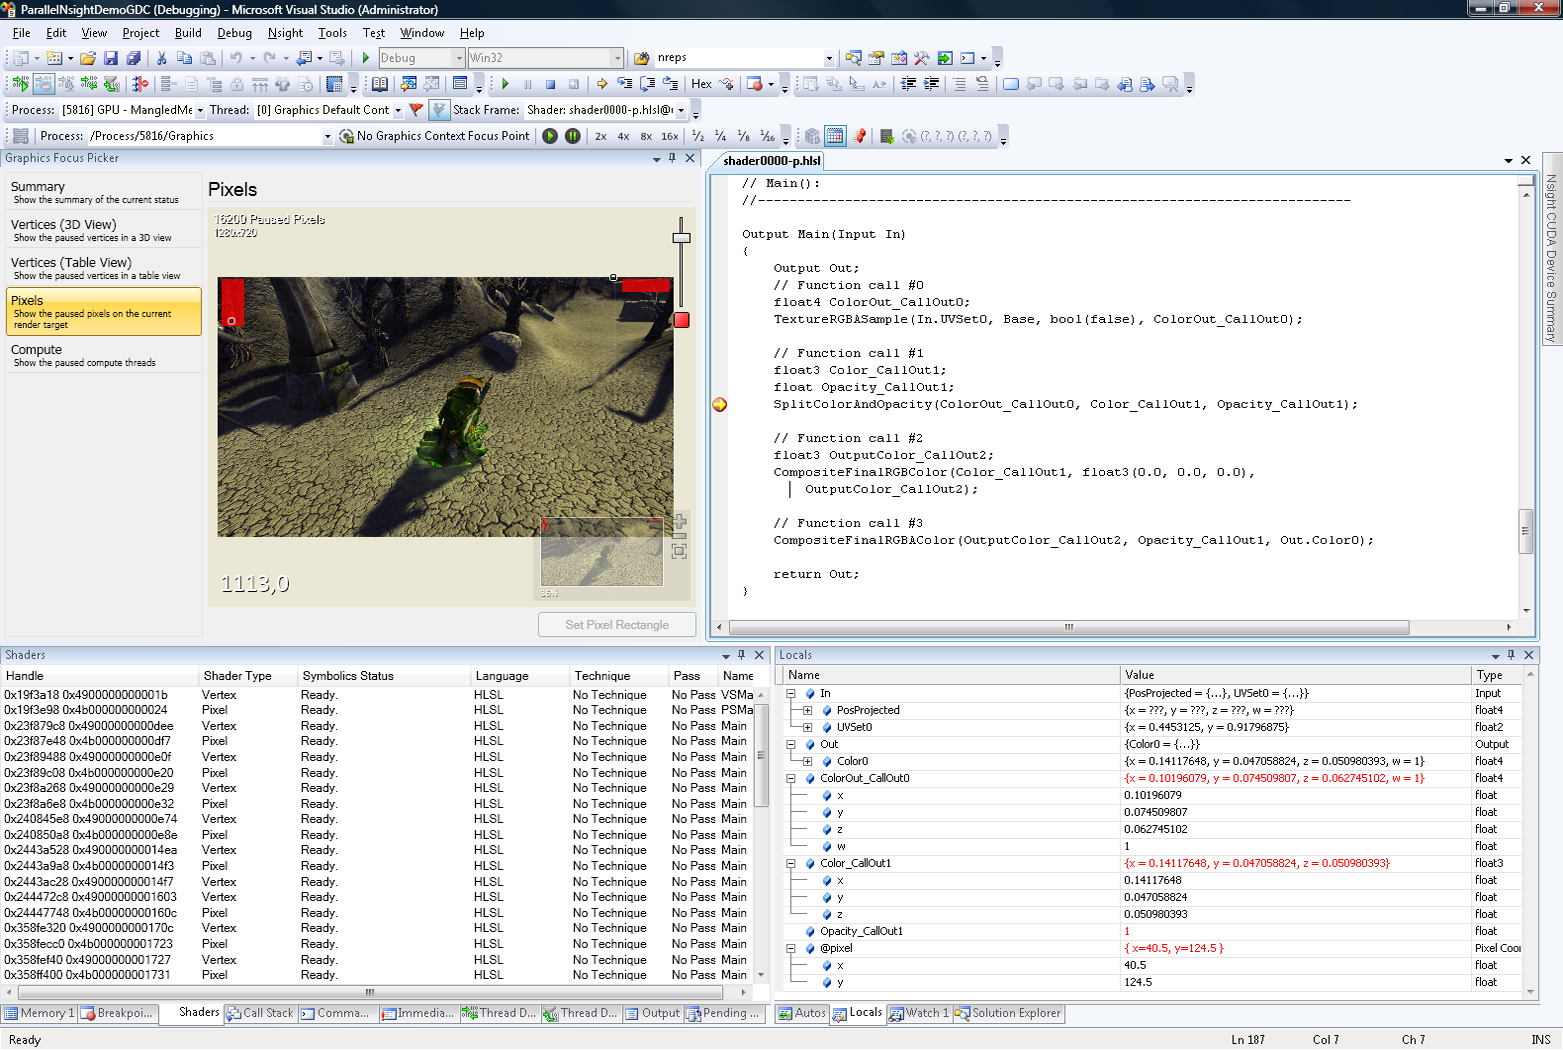Click No Graphics Context Focus Point button

pyautogui.click(x=435, y=136)
